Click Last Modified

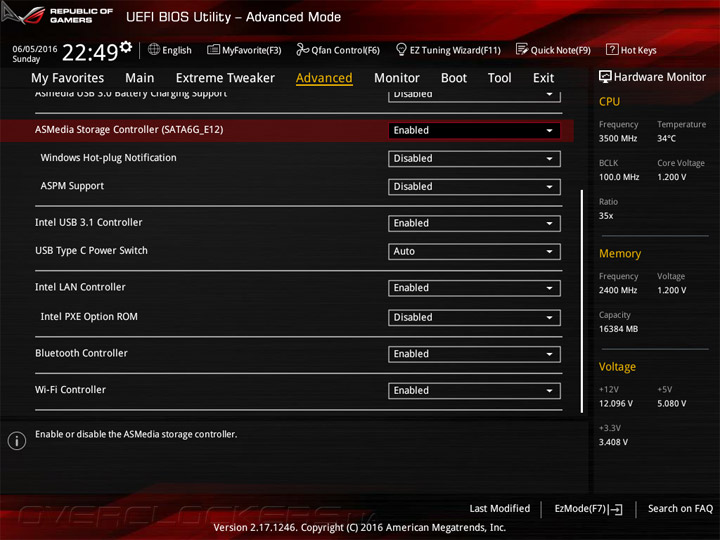tap(500, 509)
